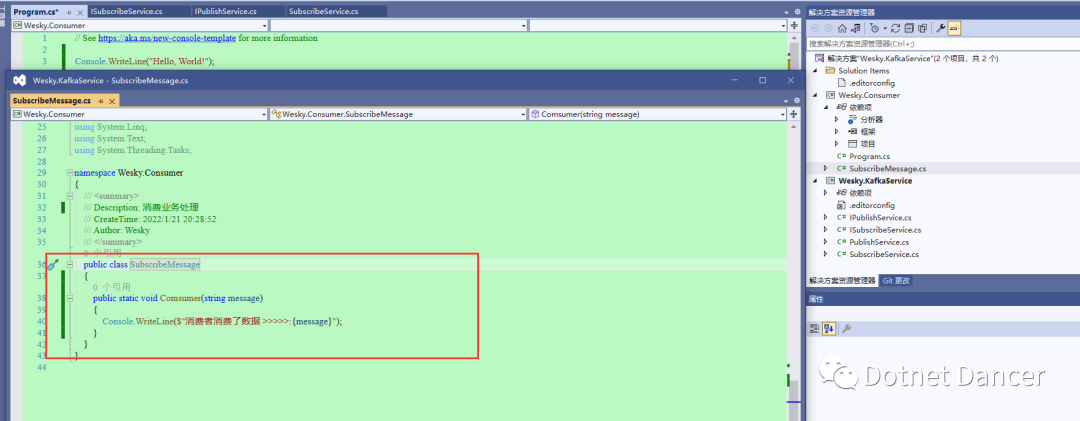Close the Program.cs* tab
Screen dimensions: 1080x421
(78, 12)
